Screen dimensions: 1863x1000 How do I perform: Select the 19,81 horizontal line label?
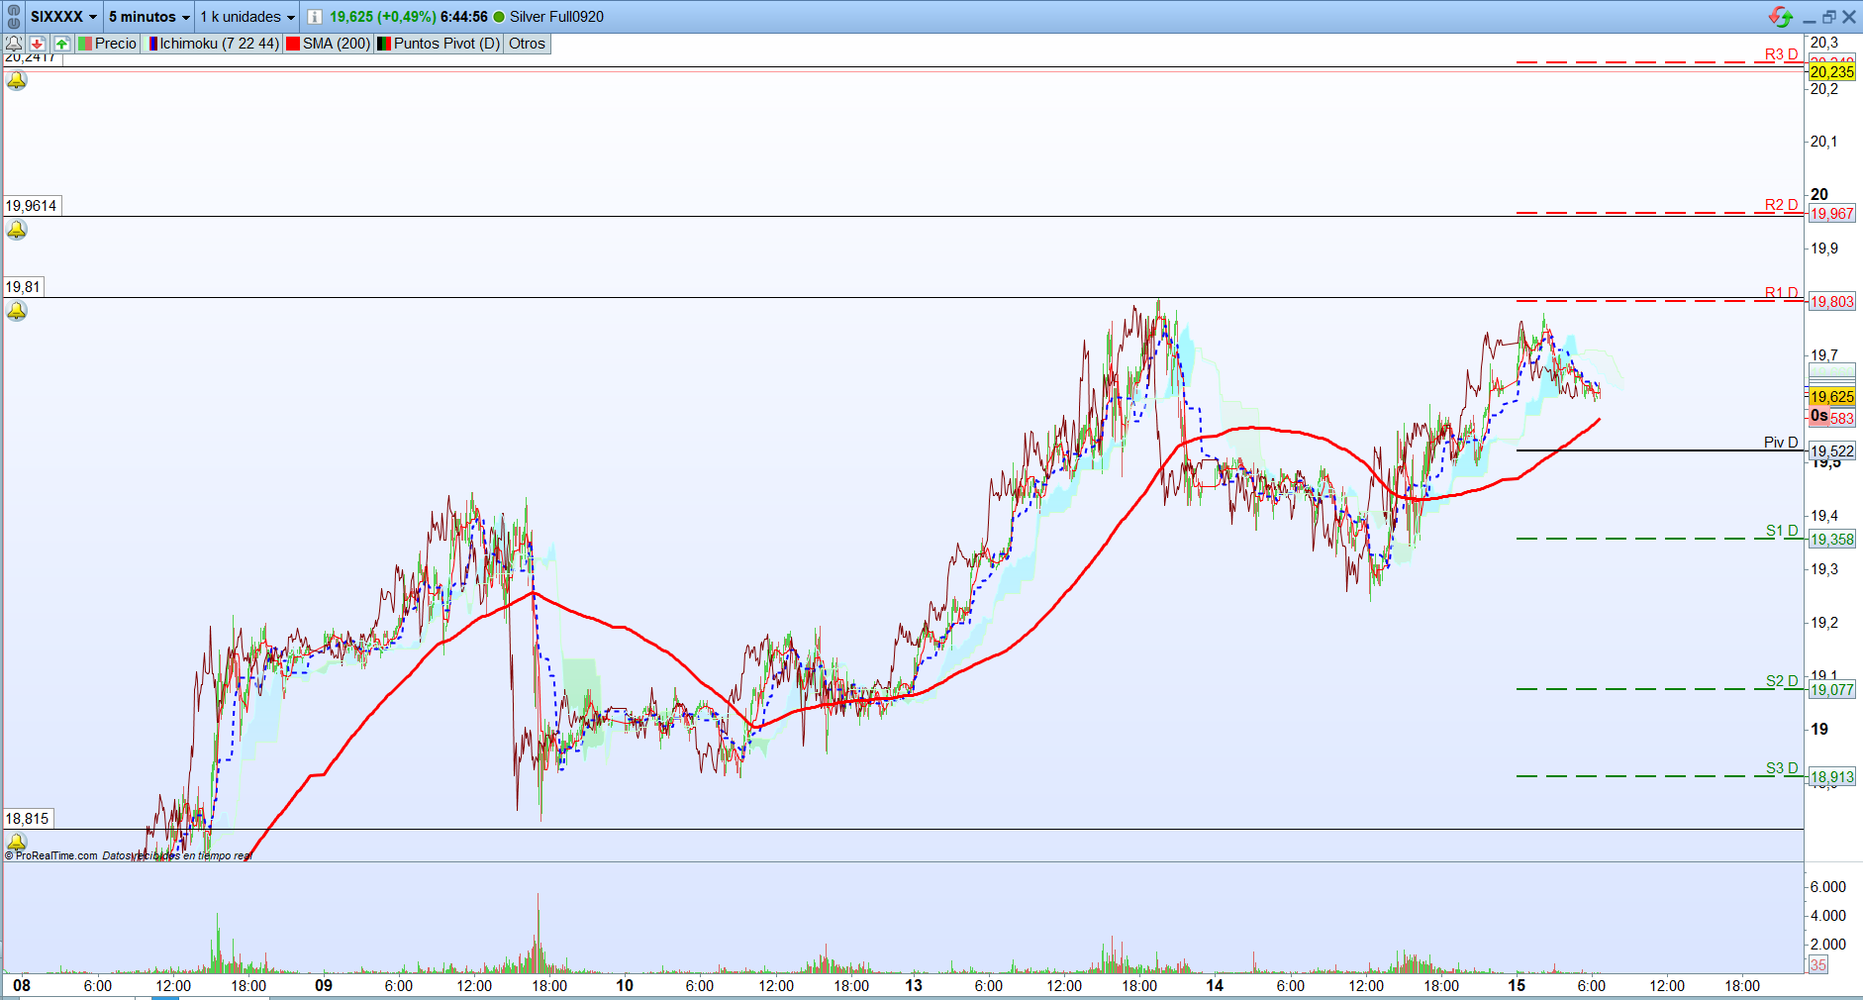23,287
